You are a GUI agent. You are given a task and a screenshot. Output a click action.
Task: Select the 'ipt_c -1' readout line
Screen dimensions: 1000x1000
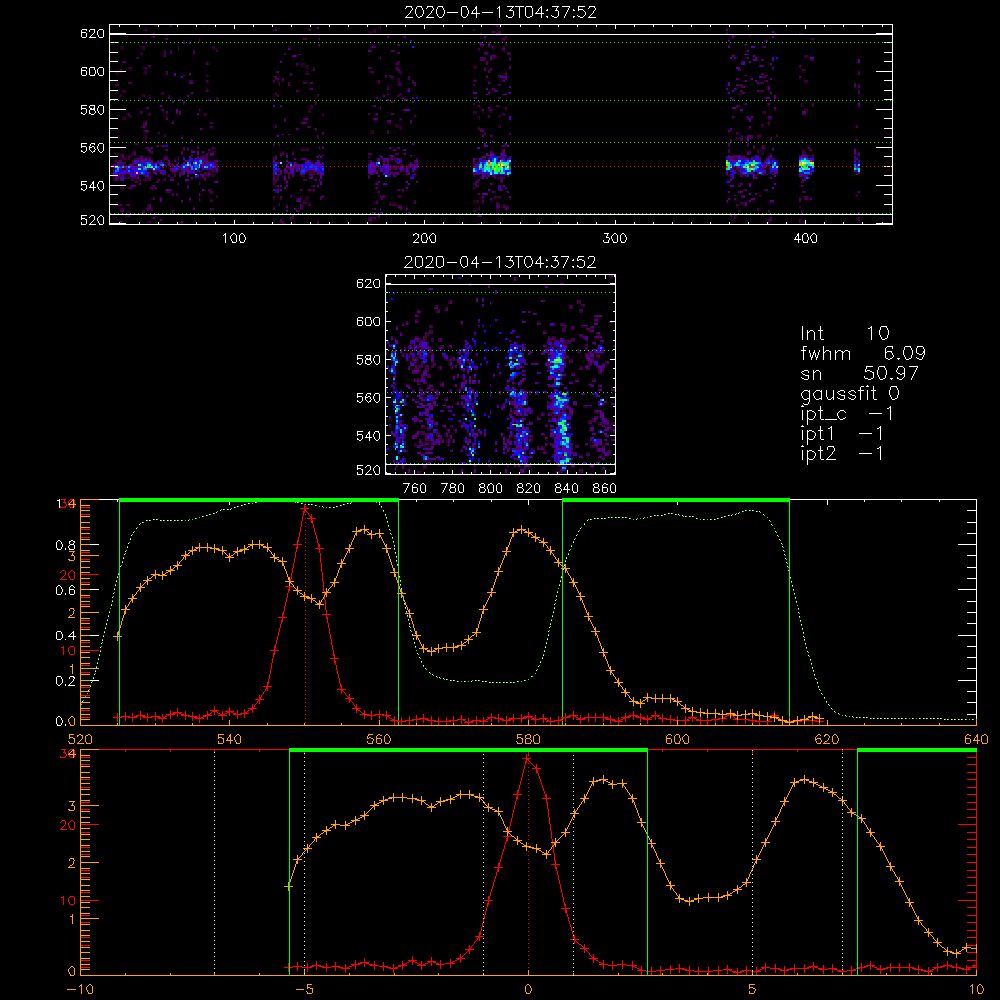(847, 414)
